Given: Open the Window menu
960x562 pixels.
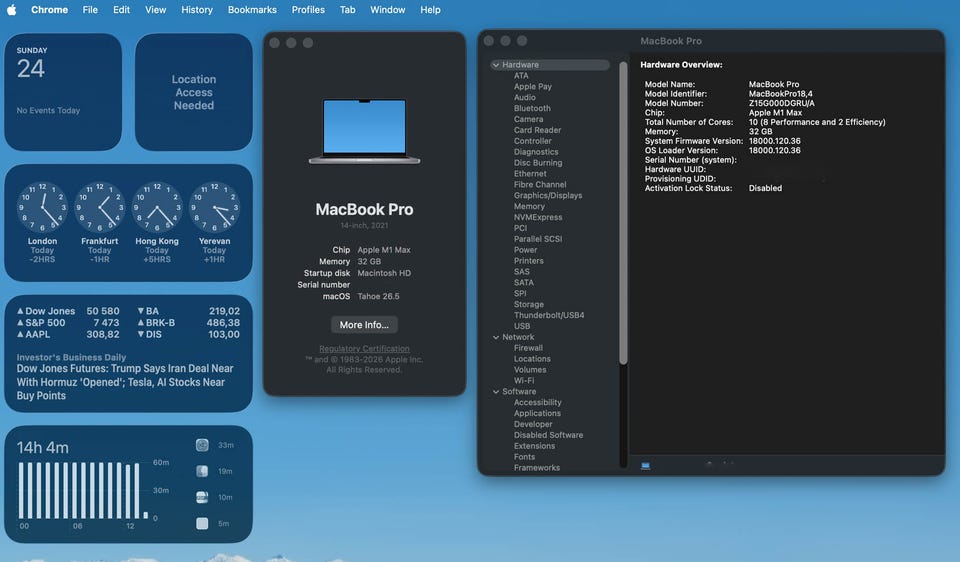Looking at the screenshot, I should click(x=388, y=10).
